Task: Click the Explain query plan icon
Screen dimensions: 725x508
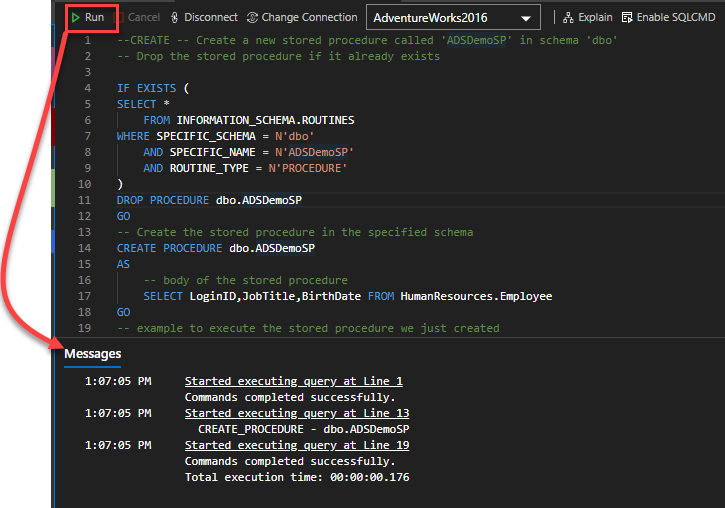Action: point(568,18)
